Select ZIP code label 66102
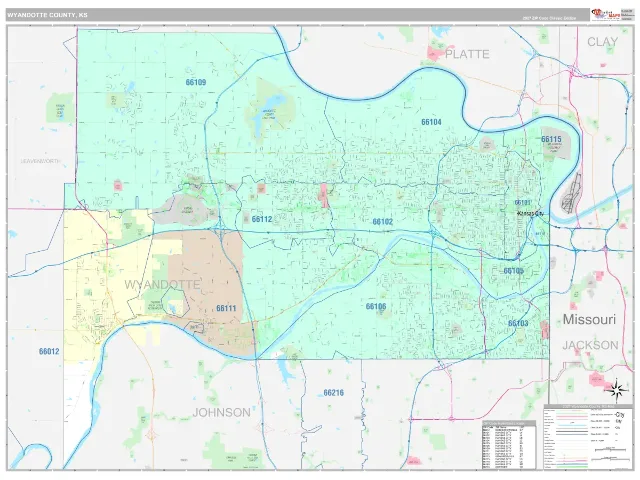 (383, 222)
